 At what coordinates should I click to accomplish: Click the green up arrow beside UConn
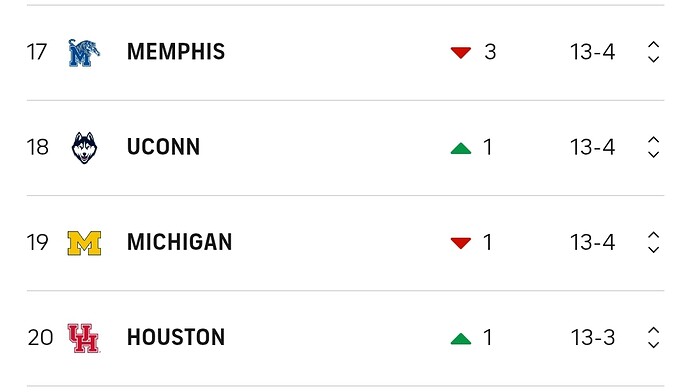461,148
